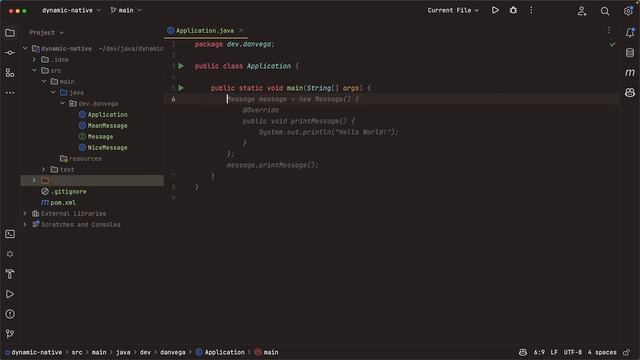Expand External Libraries node
The height and width of the screenshot is (360, 640).
click(x=25, y=213)
